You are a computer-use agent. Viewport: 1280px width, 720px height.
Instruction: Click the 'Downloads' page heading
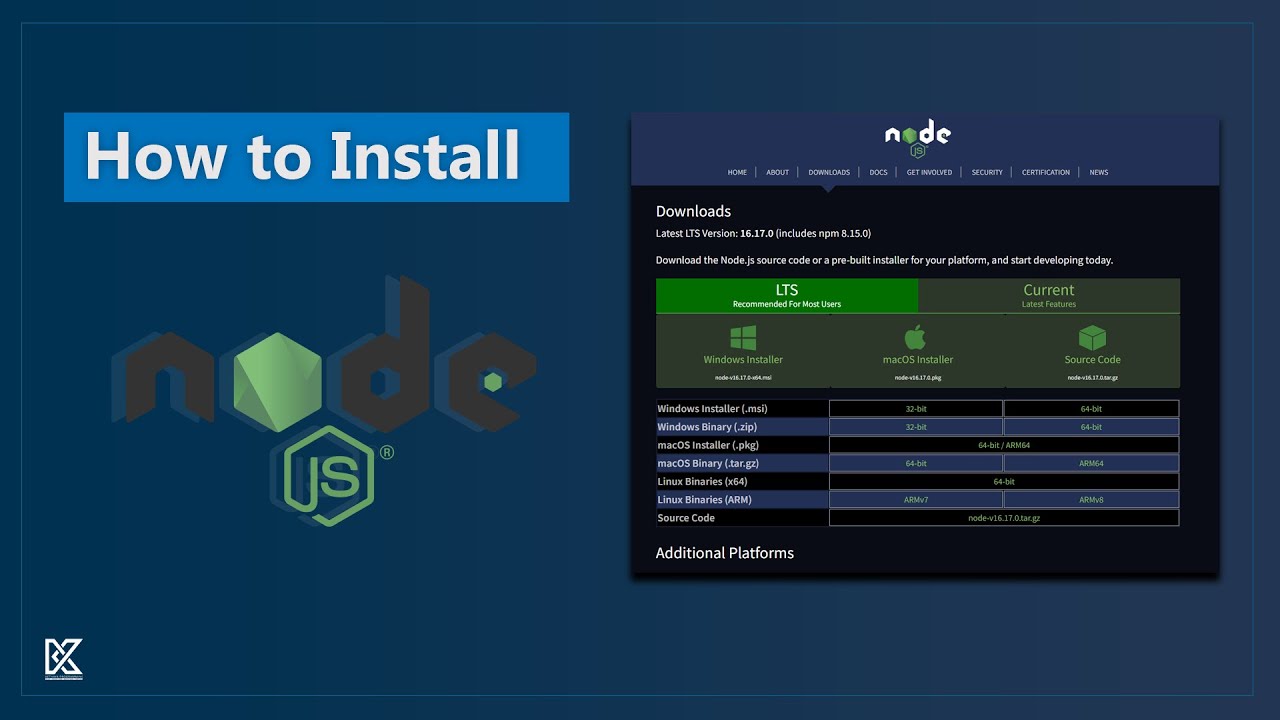click(693, 211)
